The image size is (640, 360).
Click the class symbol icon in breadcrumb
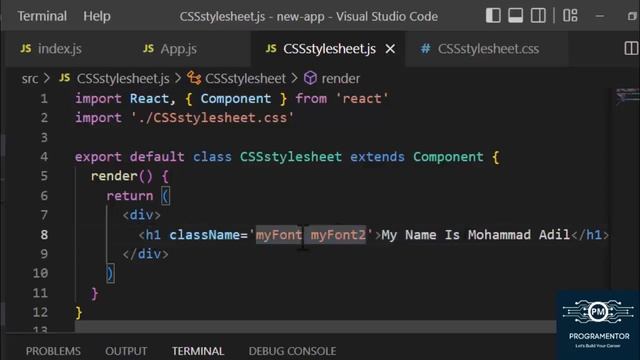click(194, 78)
